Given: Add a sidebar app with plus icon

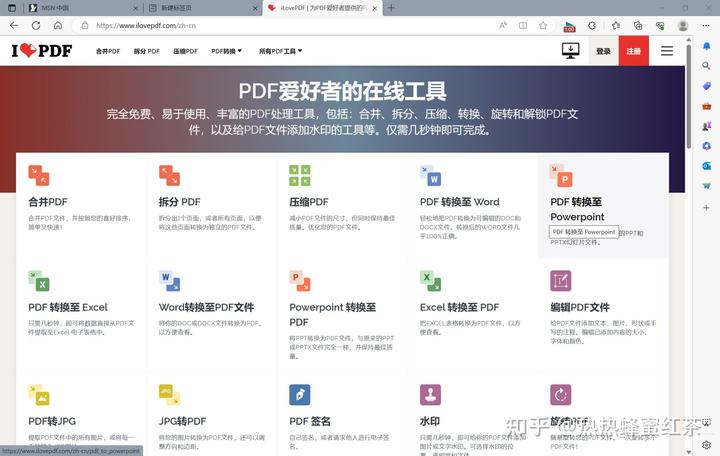Looking at the screenshot, I should tap(706, 208).
